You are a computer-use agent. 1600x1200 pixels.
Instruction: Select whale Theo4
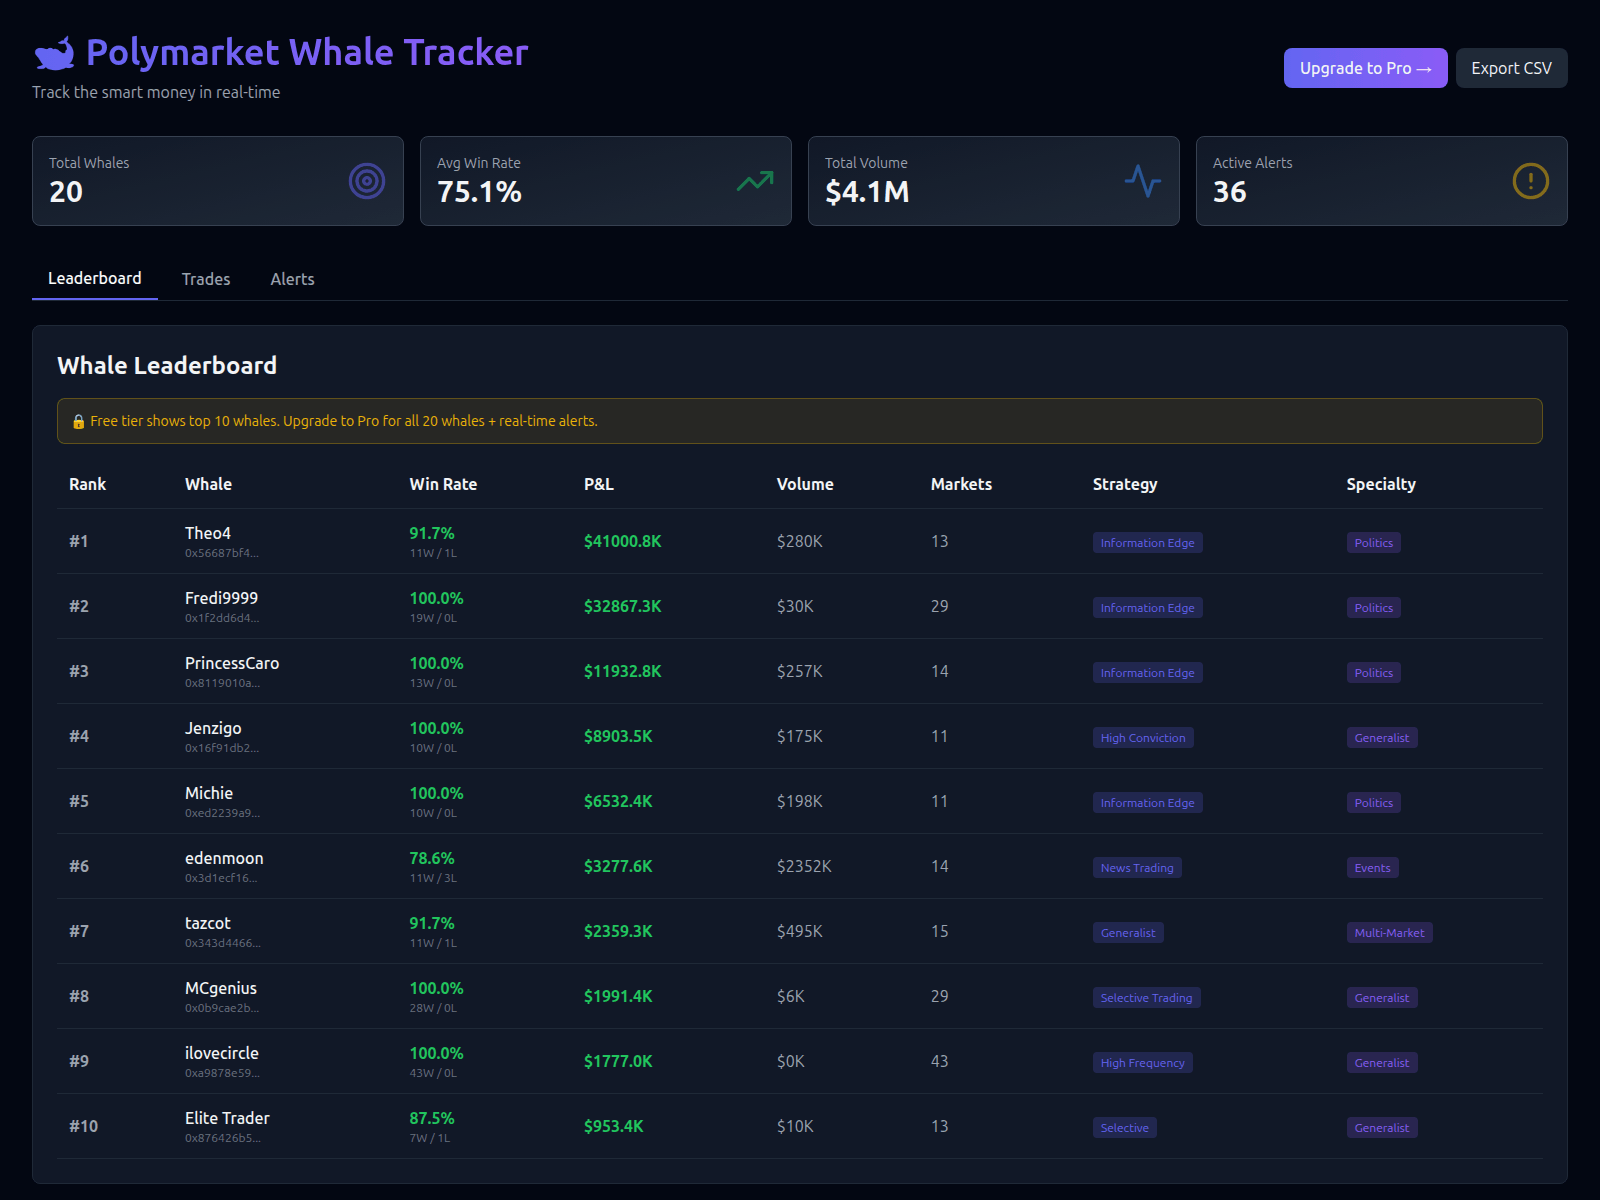pyautogui.click(x=208, y=533)
